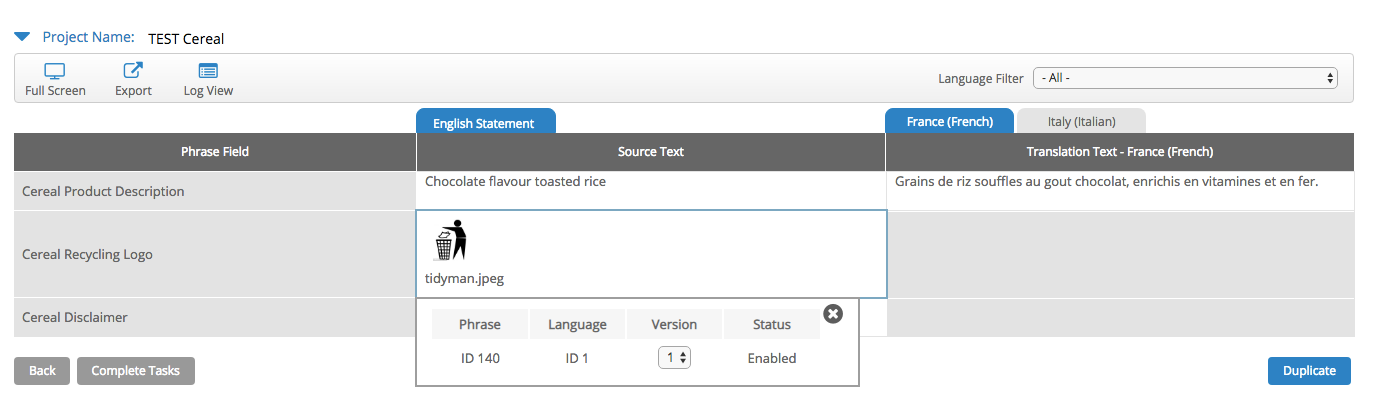Click the empty translation cell for Recycling Logo
1380x405 pixels.
tap(1120, 254)
